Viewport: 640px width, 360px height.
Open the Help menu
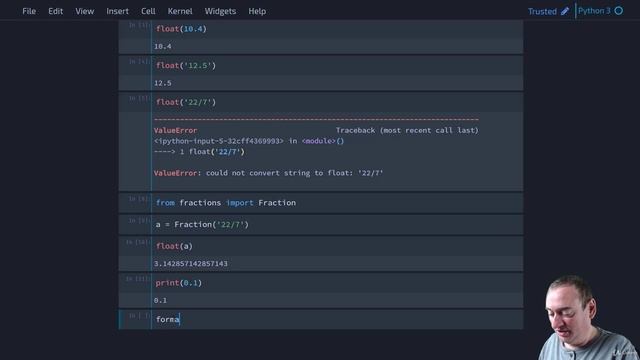point(257,11)
